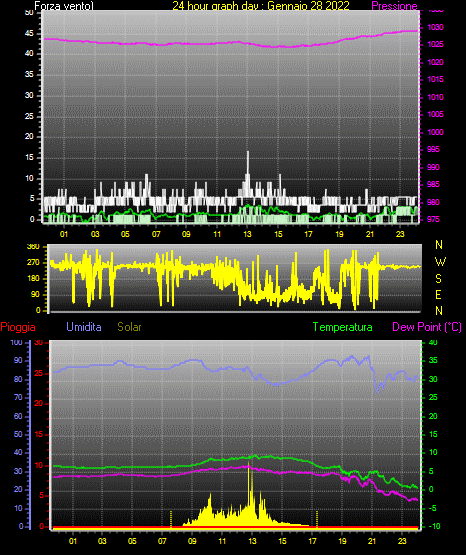Click the '180' wind direction axis value
This screenshot has height=555, width=466.
[33, 279]
